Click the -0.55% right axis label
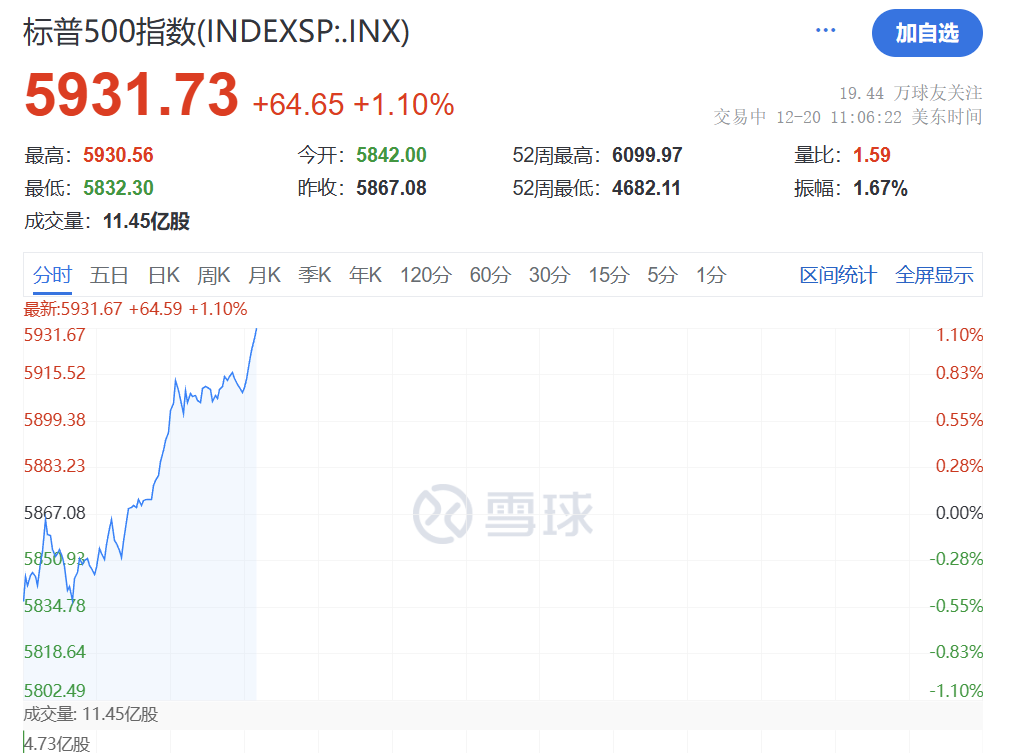 coord(956,606)
